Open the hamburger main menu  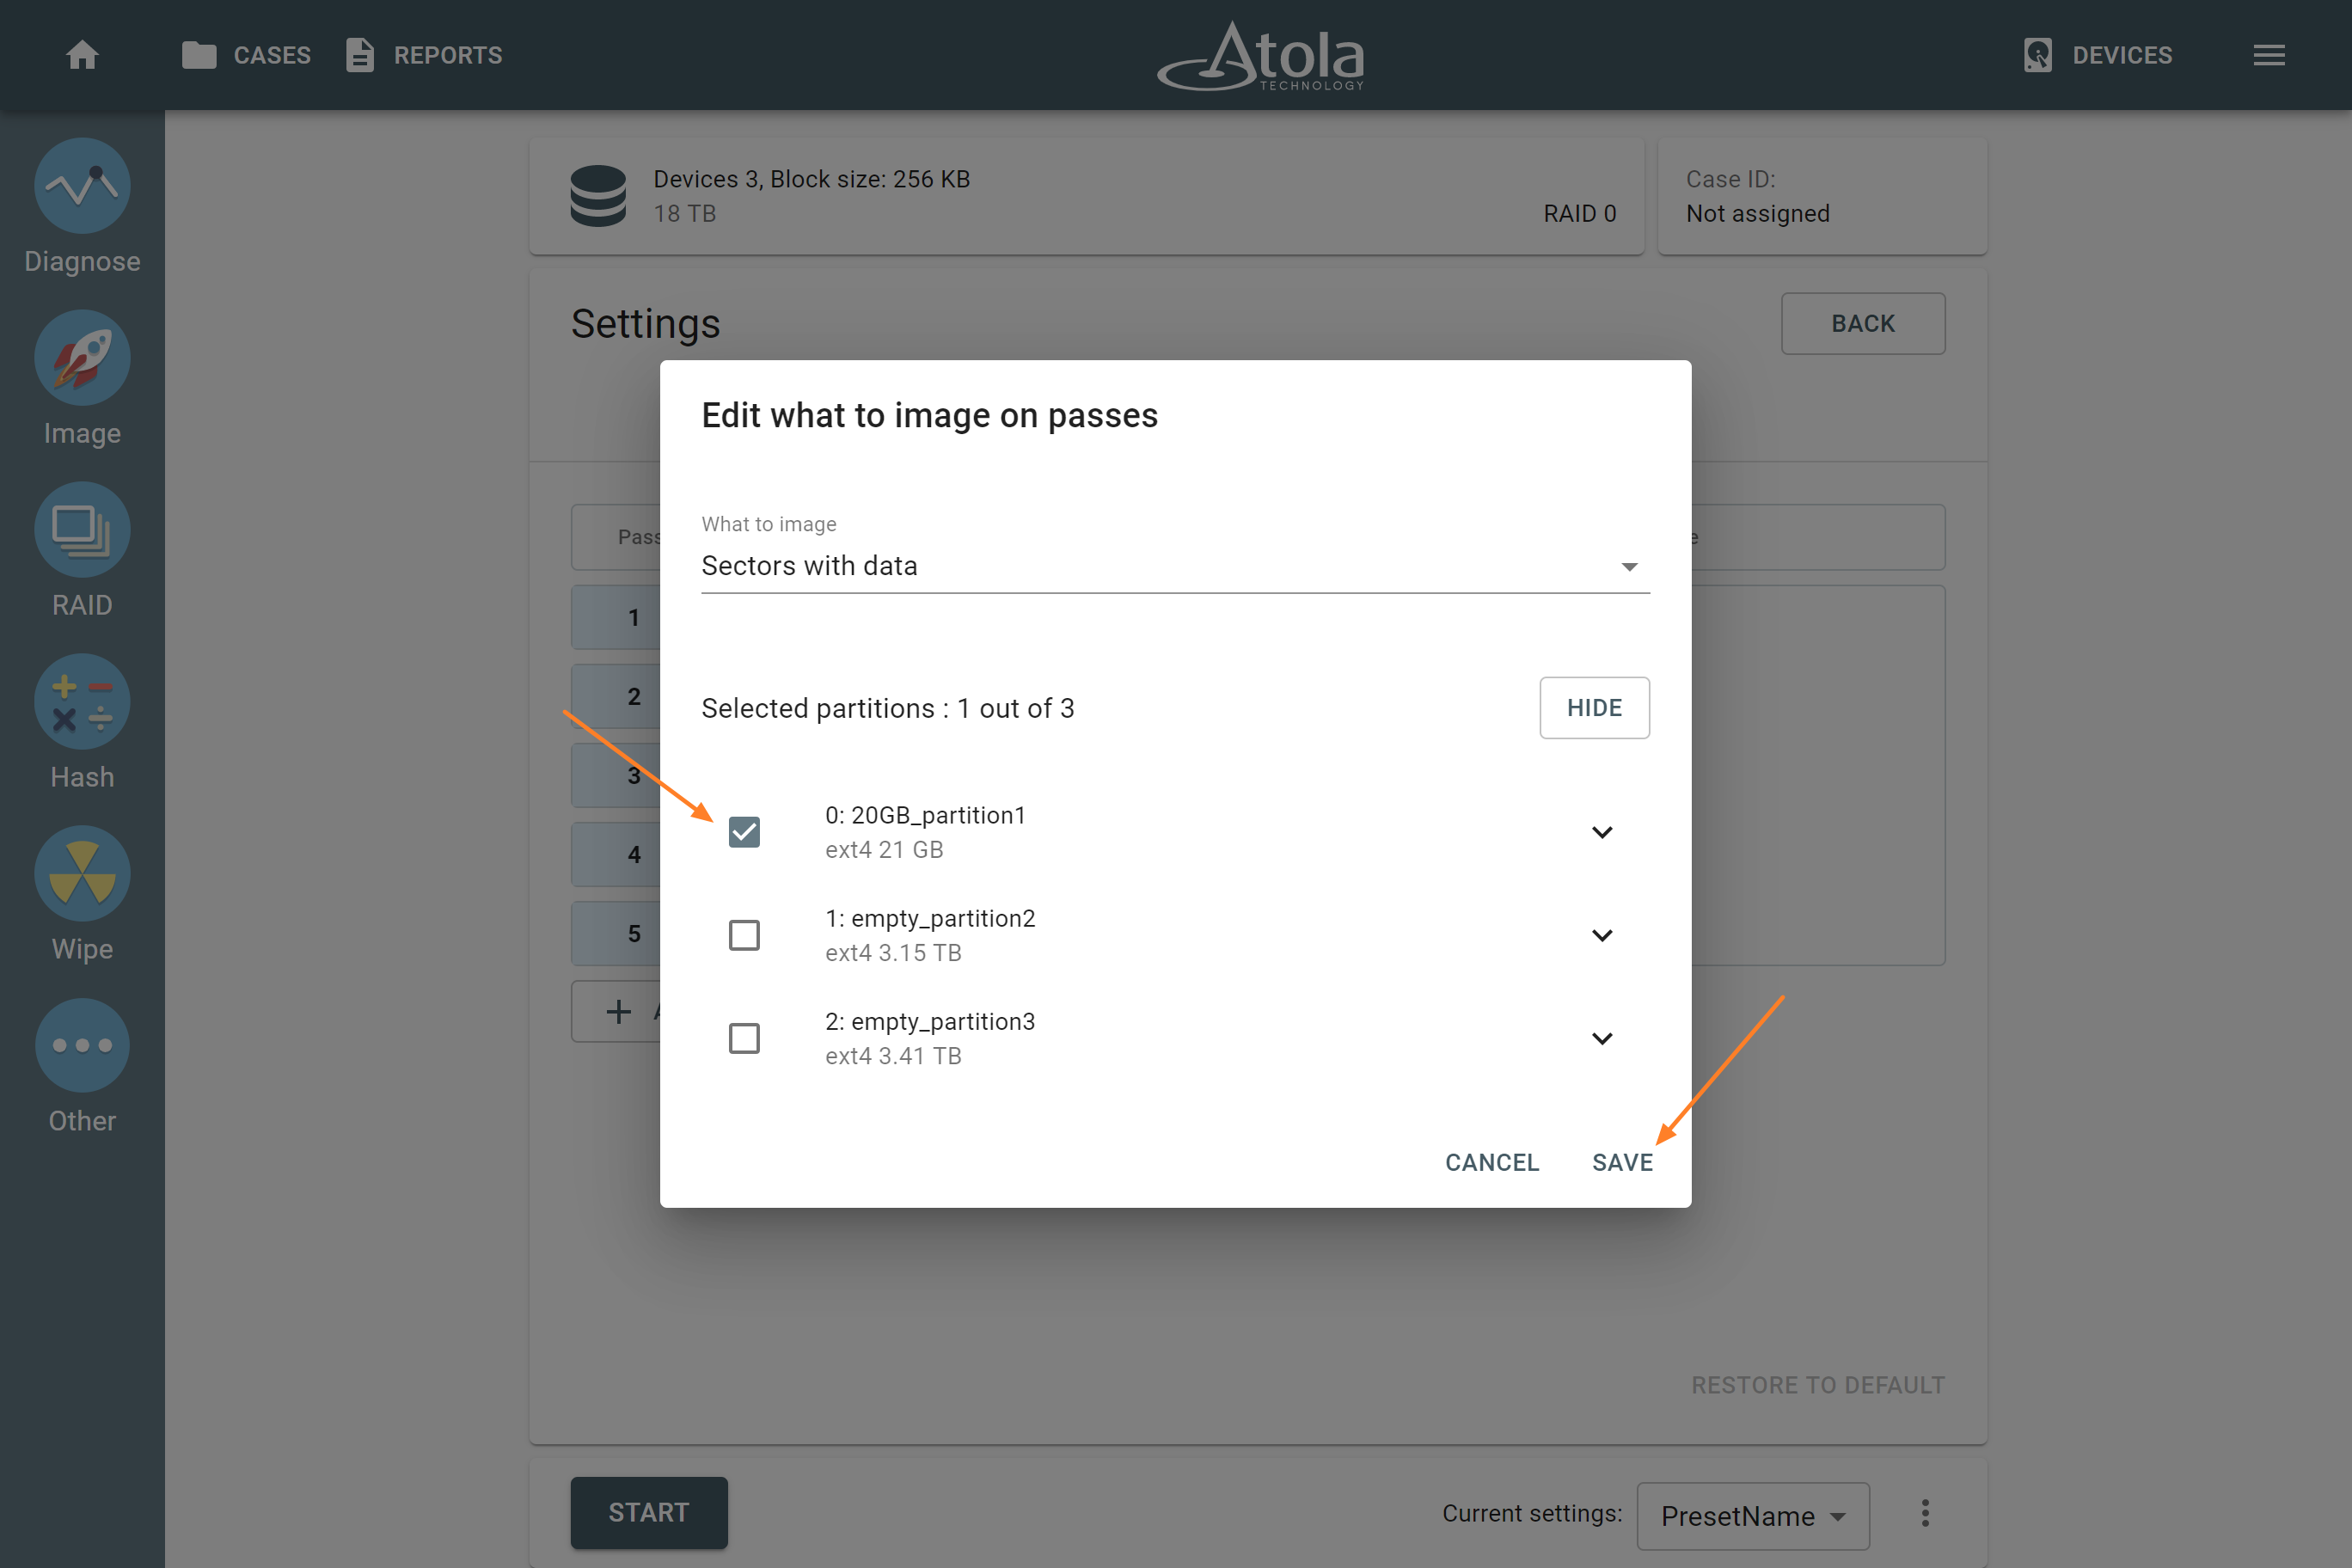tap(2269, 55)
